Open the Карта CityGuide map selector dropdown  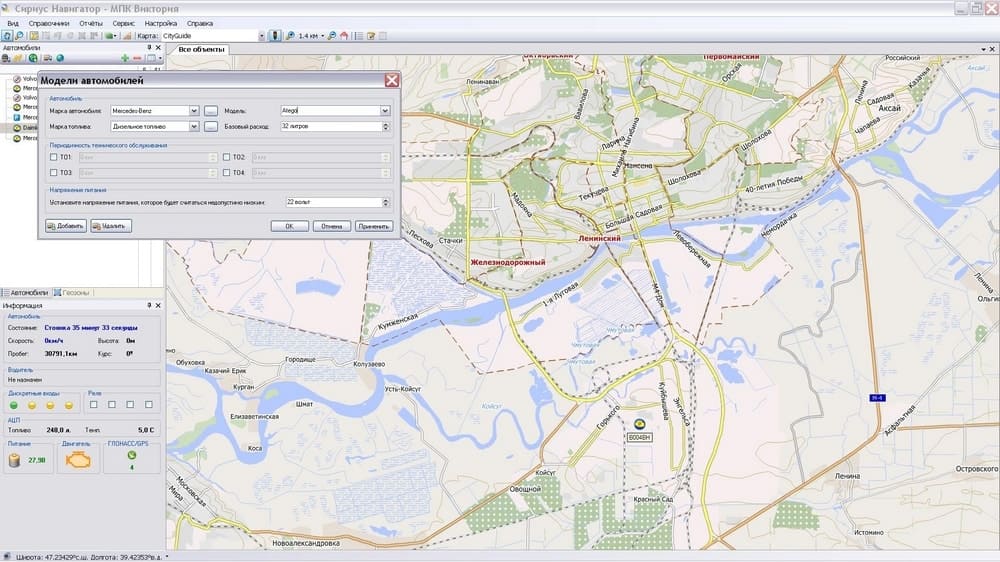(x=260, y=35)
